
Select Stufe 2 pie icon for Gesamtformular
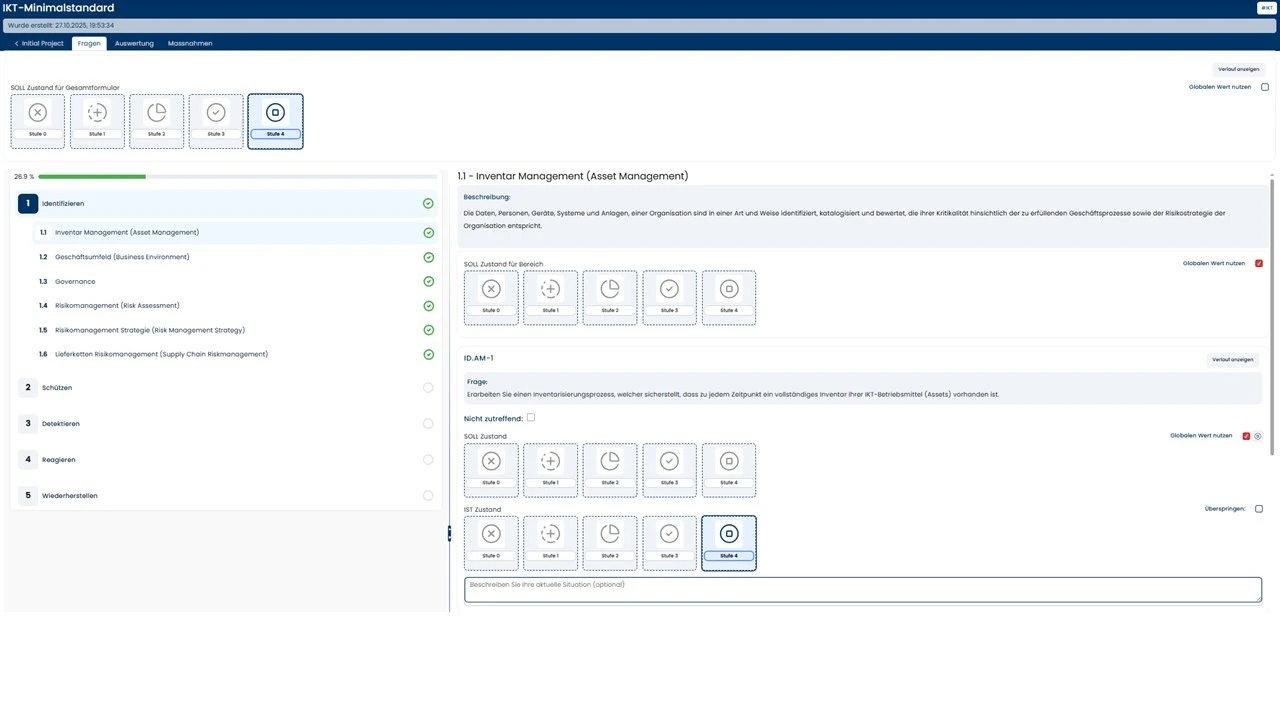[157, 113]
